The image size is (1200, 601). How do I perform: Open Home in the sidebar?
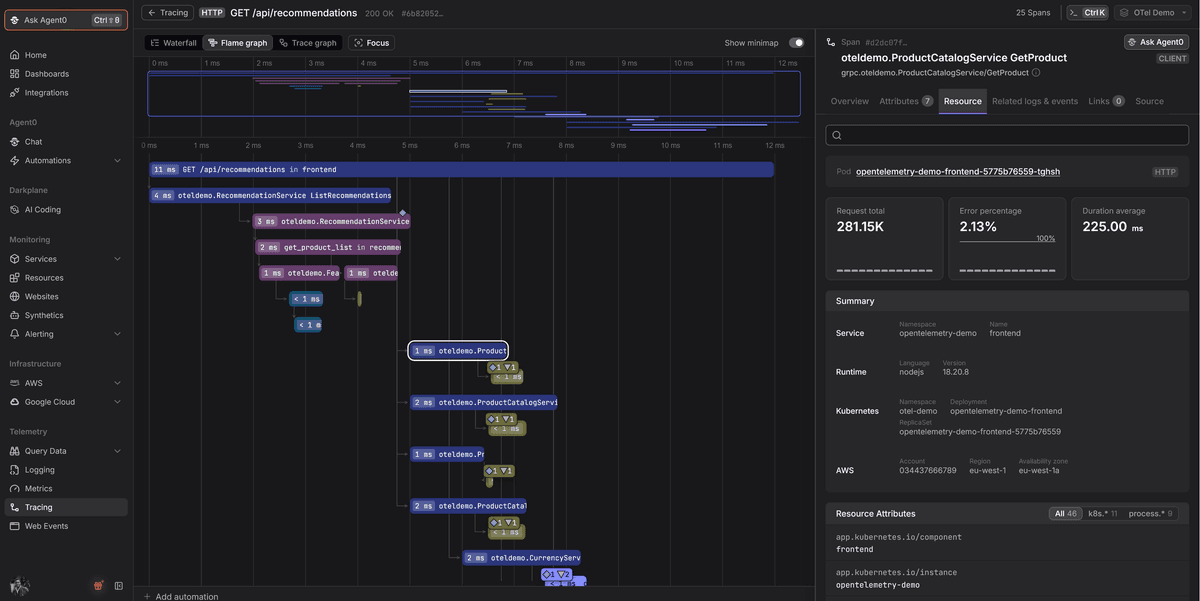click(36, 55)
